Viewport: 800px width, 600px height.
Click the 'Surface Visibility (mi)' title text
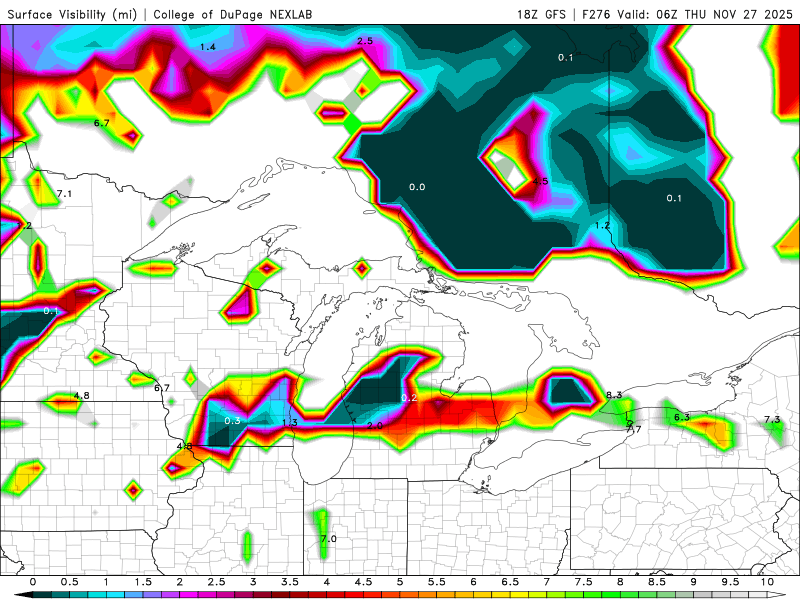(x=72, y=14)
